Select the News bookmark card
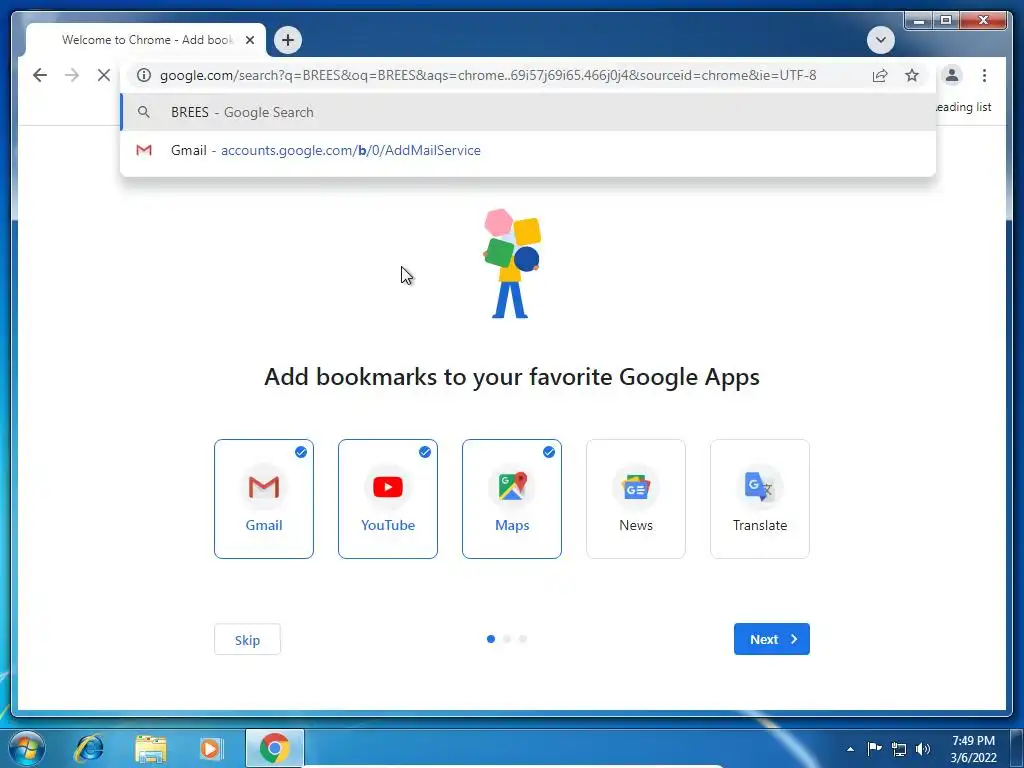Image resolution: width=1024 pixels, height=768 pixels. pos(636,499)
